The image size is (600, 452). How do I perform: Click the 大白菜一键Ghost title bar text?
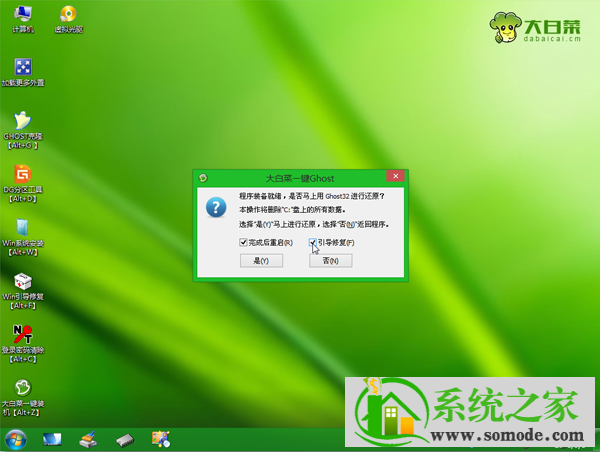[300, 178]
